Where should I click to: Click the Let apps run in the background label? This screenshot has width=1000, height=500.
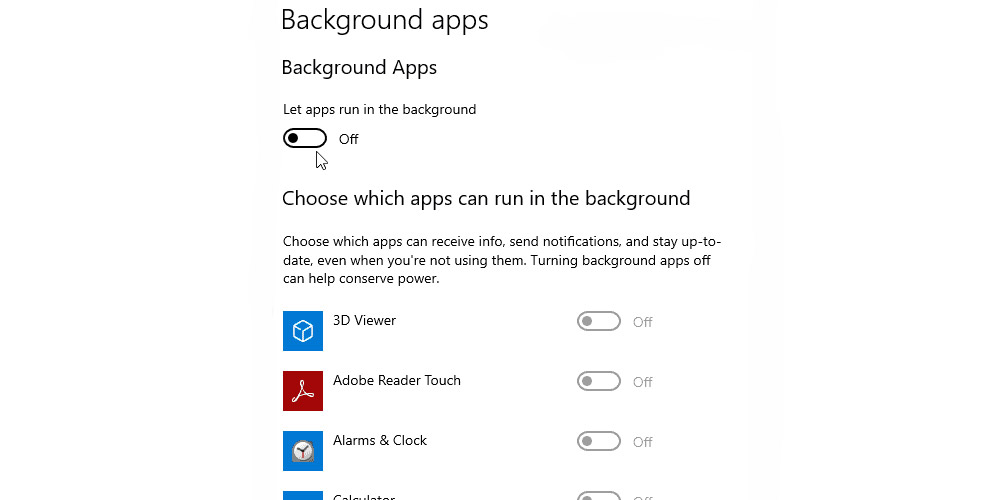click(x=379, y=110)
